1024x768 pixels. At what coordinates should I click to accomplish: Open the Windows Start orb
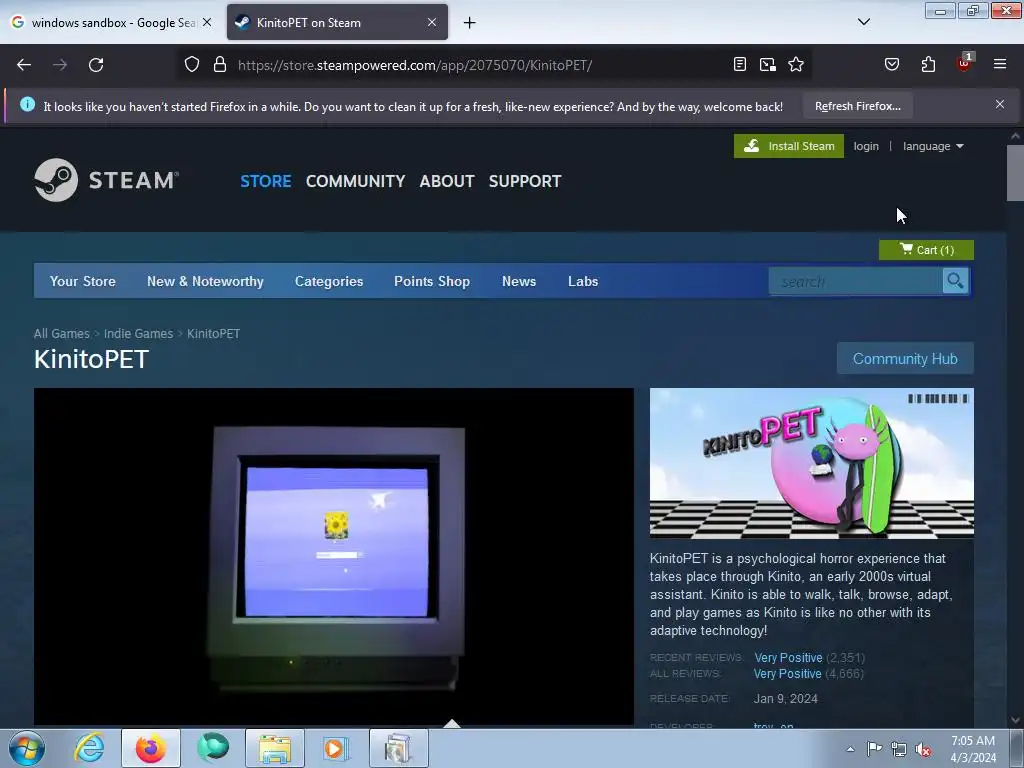[x=27, y=748]
